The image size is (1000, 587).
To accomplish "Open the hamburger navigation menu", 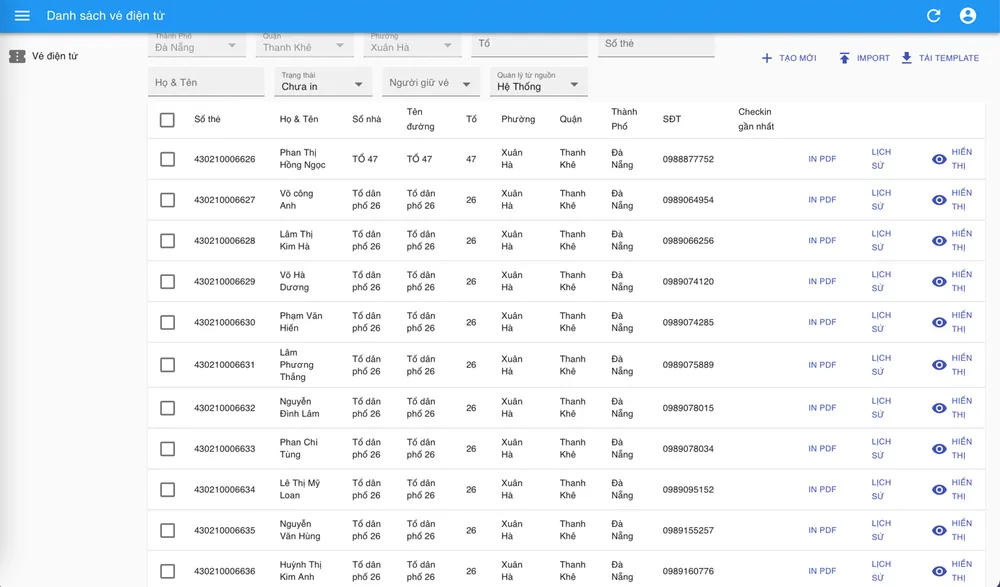I will point(22,16).
